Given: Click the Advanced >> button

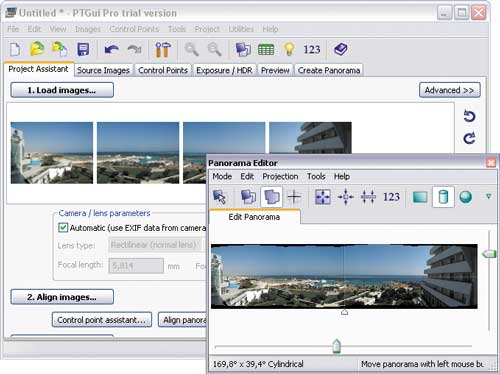Looking at the screenshot, I should [449, 90].
